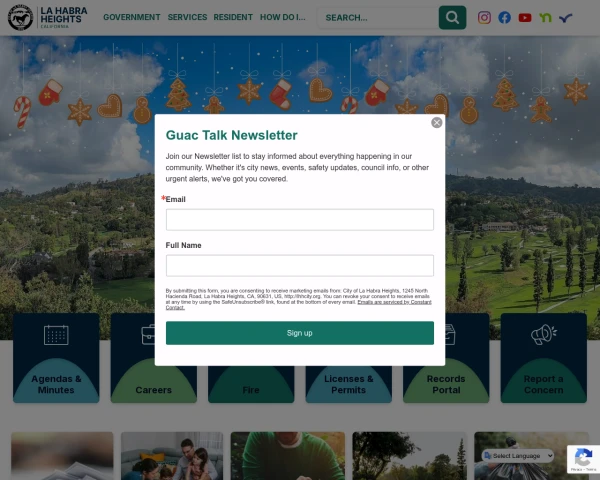Viewport: 600px width, 480px height.
Task: Click the La Habra Heights logo
Action: pyautogui.click(x=47, y=17)
